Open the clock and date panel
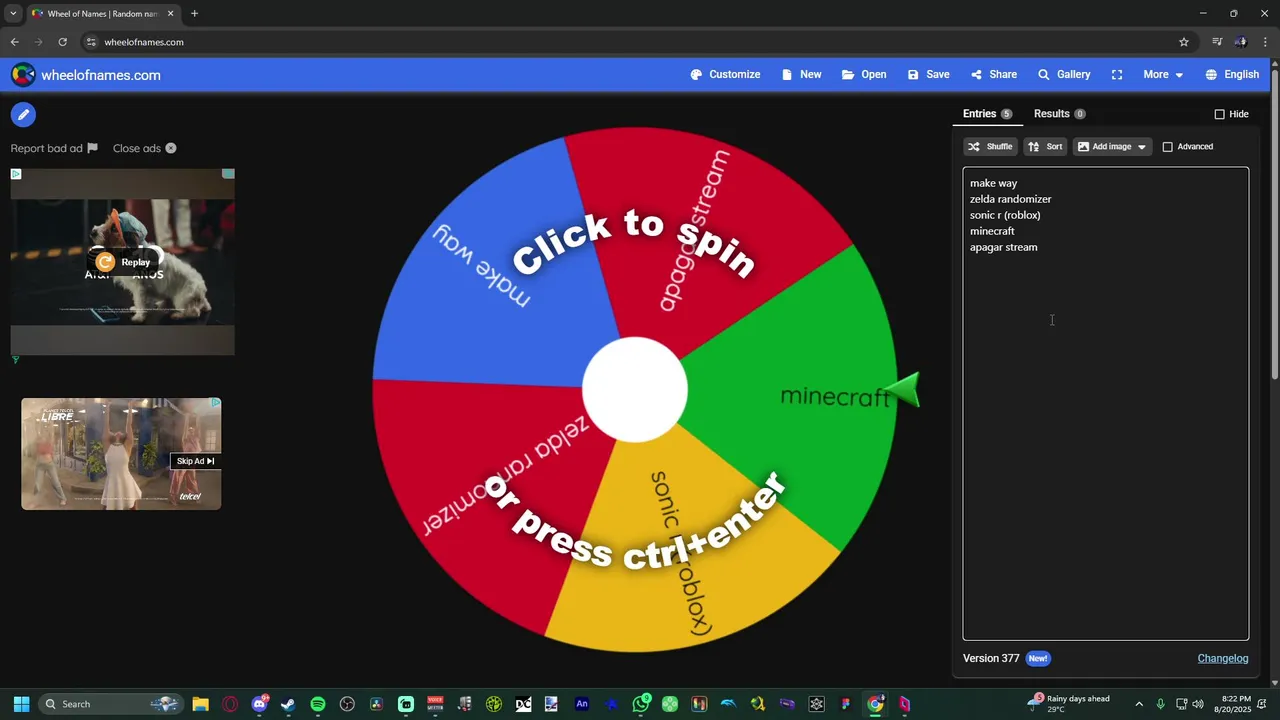The image size is (1280, 720). (x=1236, y=704)
